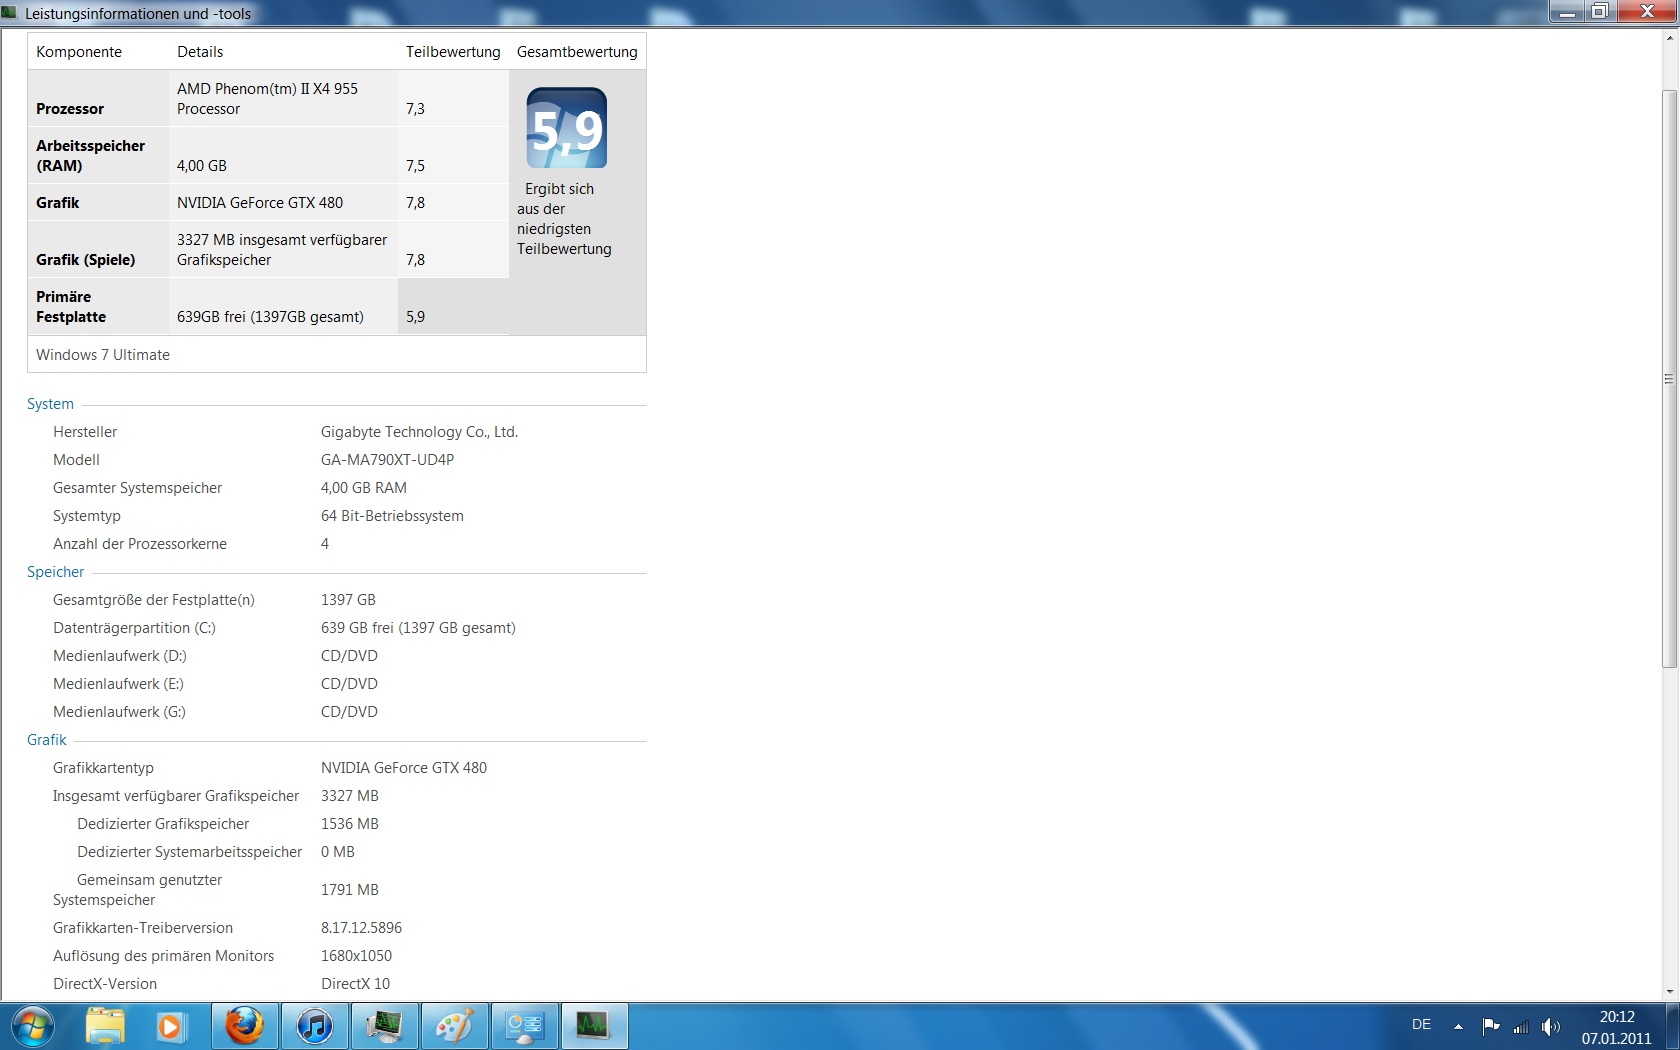Click the Medienlaufwerk (E:) label

click(x=118, y=684)
